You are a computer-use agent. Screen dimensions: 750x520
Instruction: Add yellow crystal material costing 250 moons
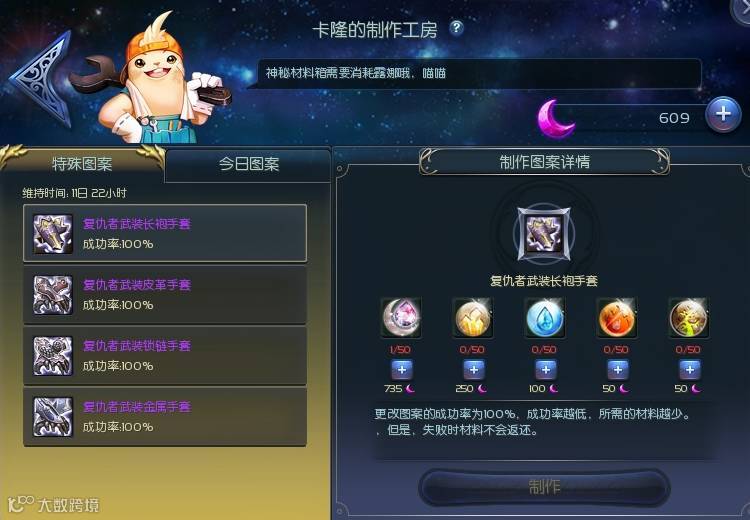click(x=474, y=370)
